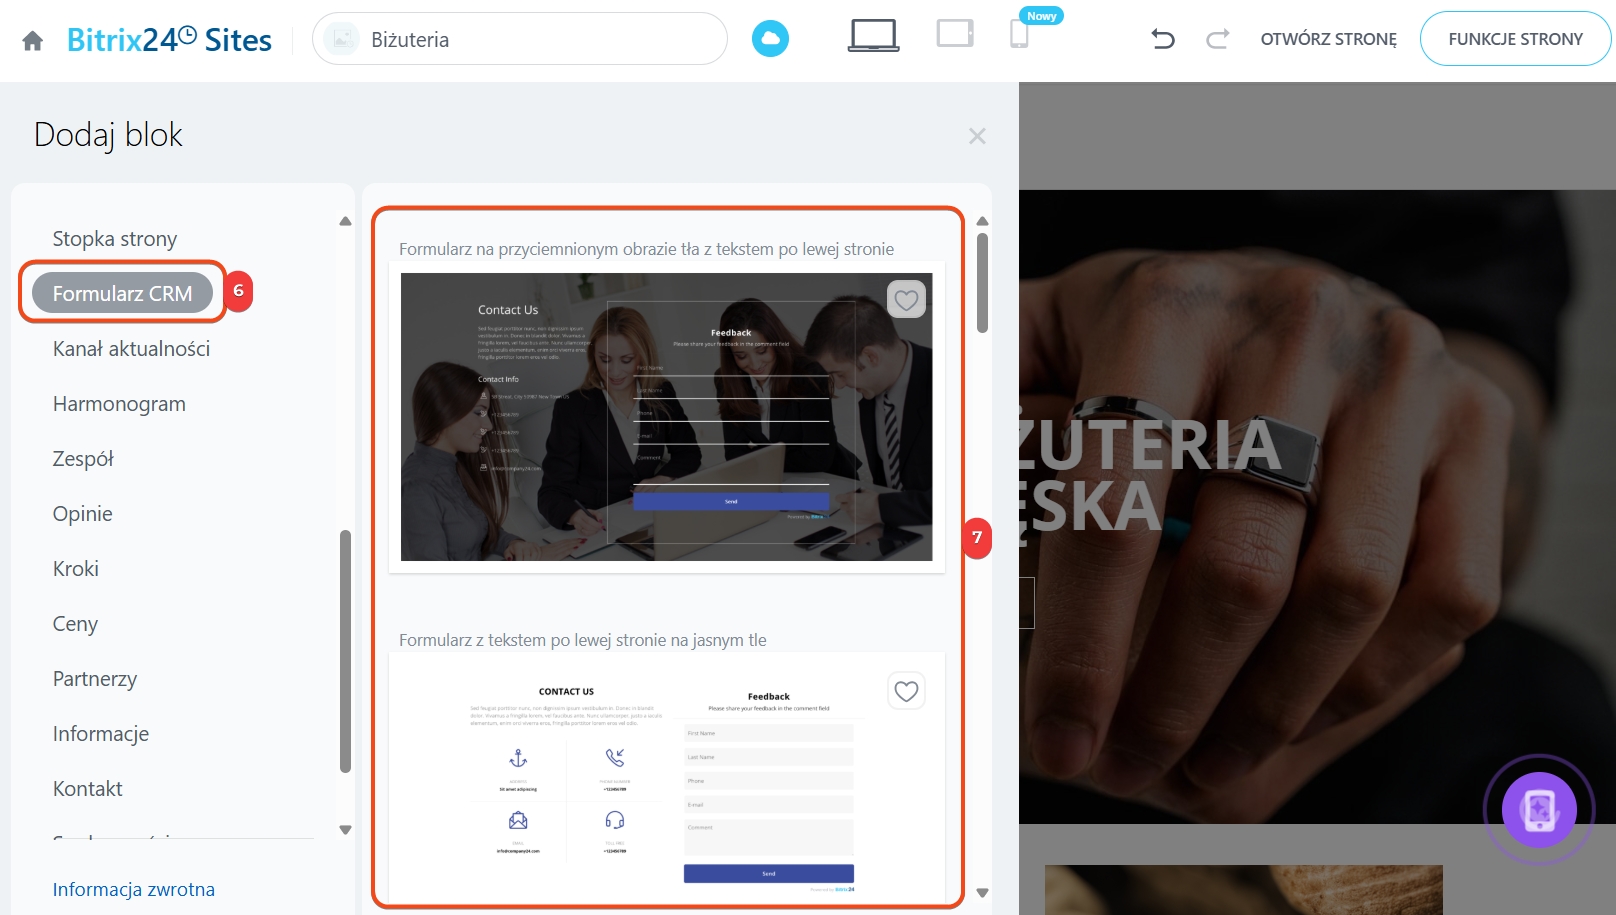Open Informacja zwrotna link
The width and height of the screenshot is (1616, 915).
(134, 889)
